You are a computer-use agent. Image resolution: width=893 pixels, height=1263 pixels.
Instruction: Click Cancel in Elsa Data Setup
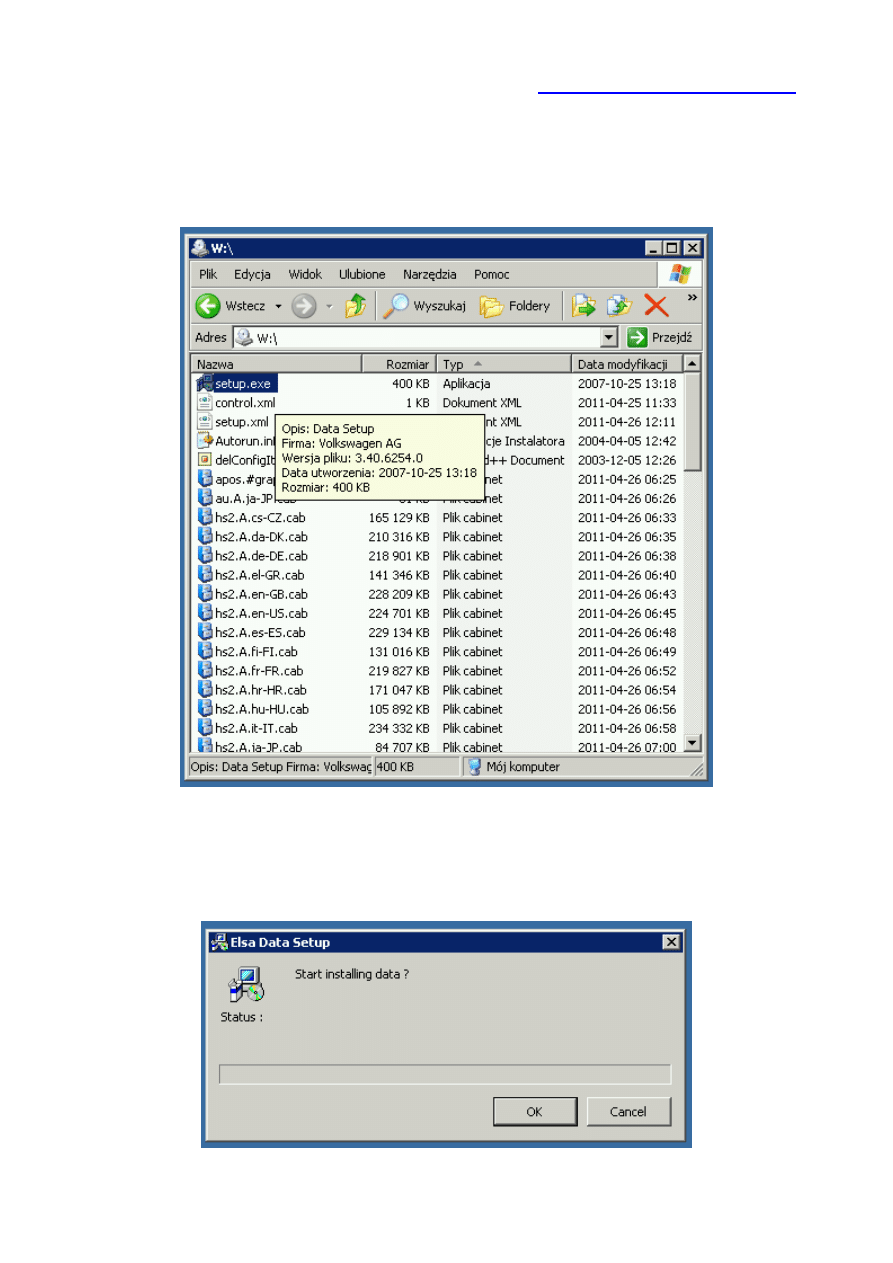[629, 1111]
